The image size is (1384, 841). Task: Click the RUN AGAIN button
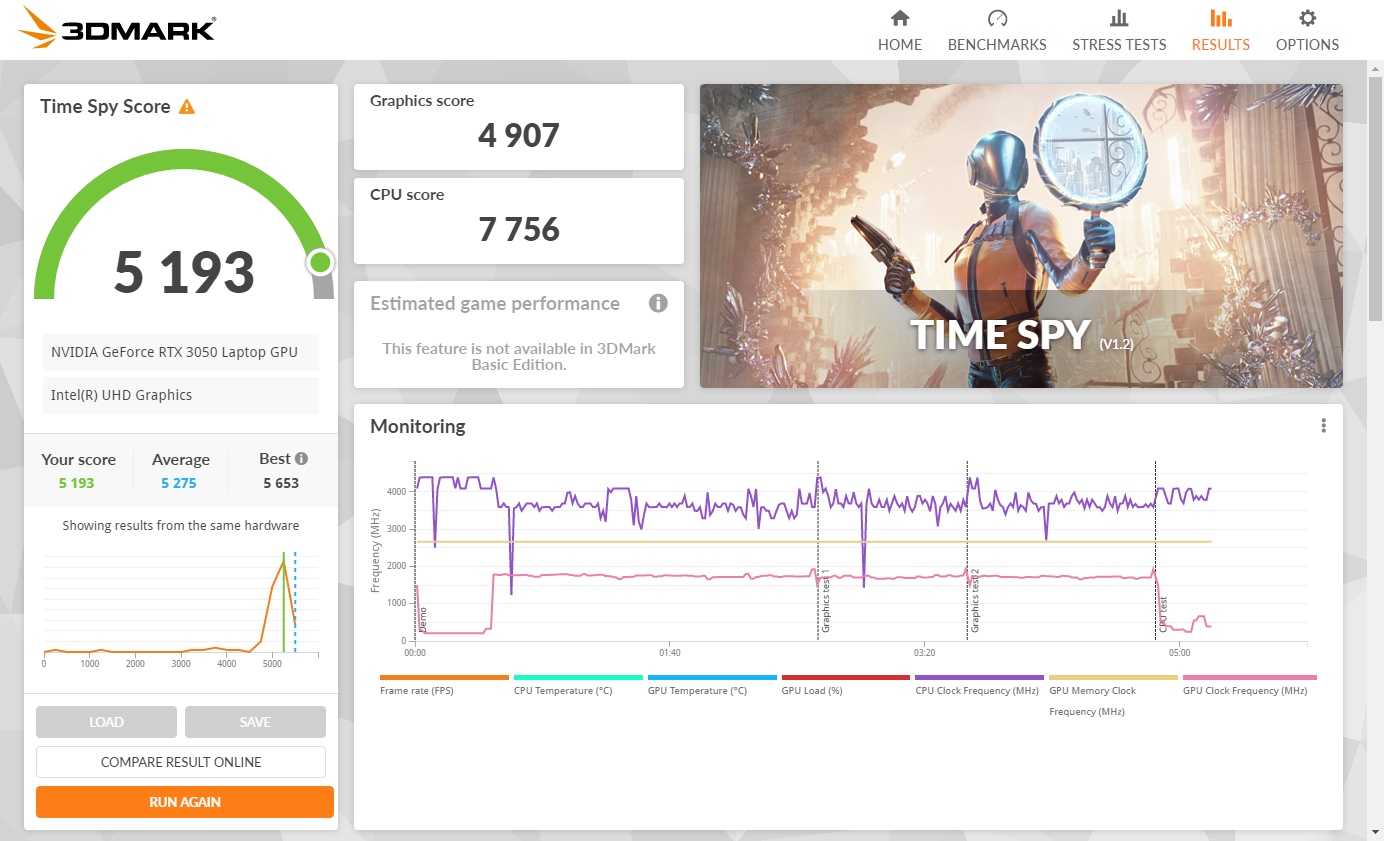(x=185, y=802)
